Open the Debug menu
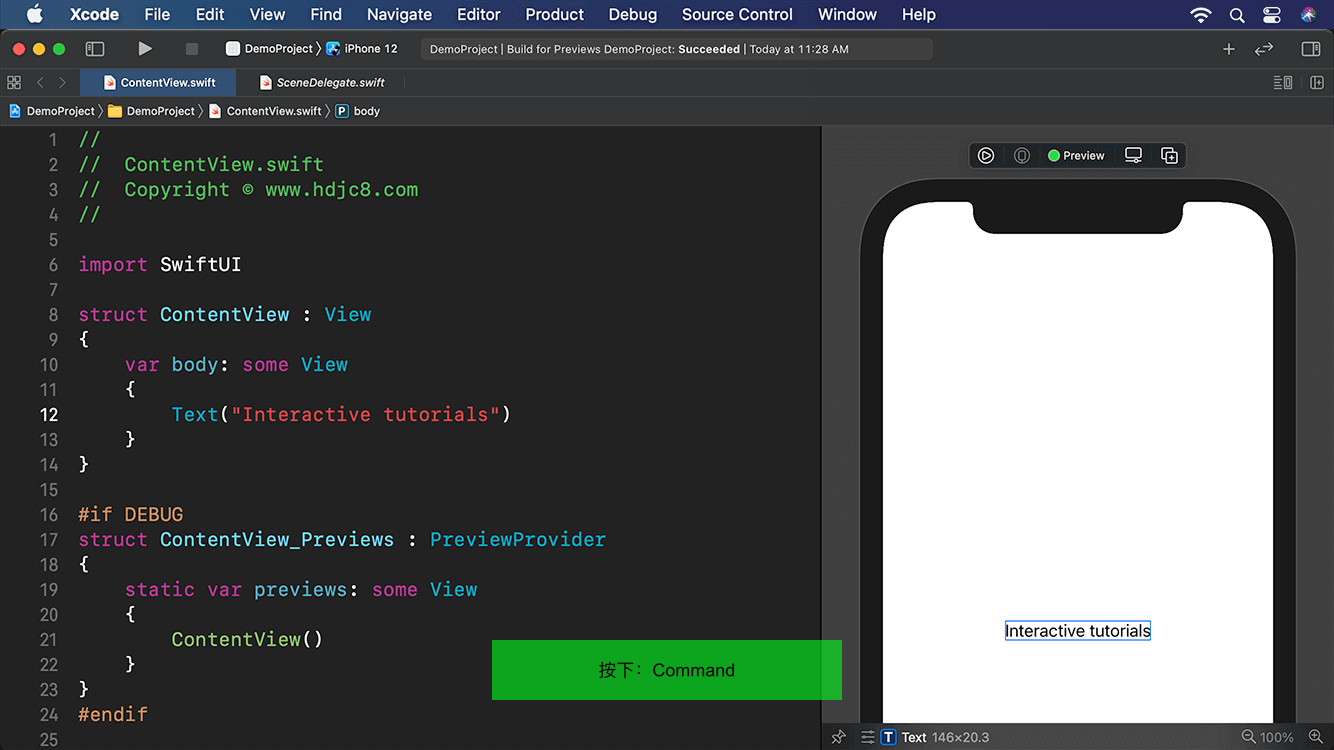This screenshot has width=1334, height=750. (633, 14)
